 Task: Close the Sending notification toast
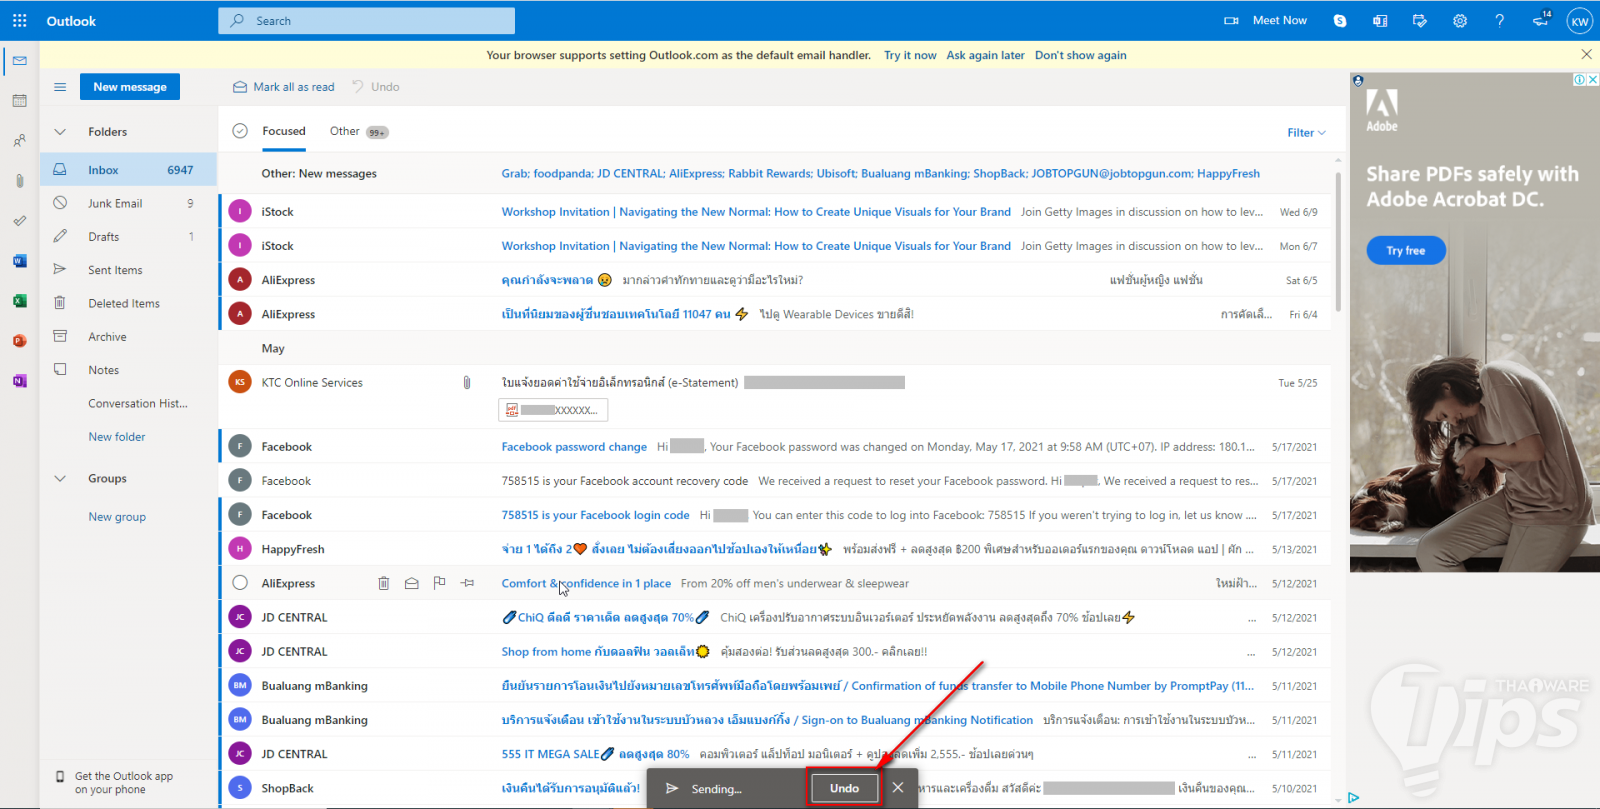pos(898,788)
